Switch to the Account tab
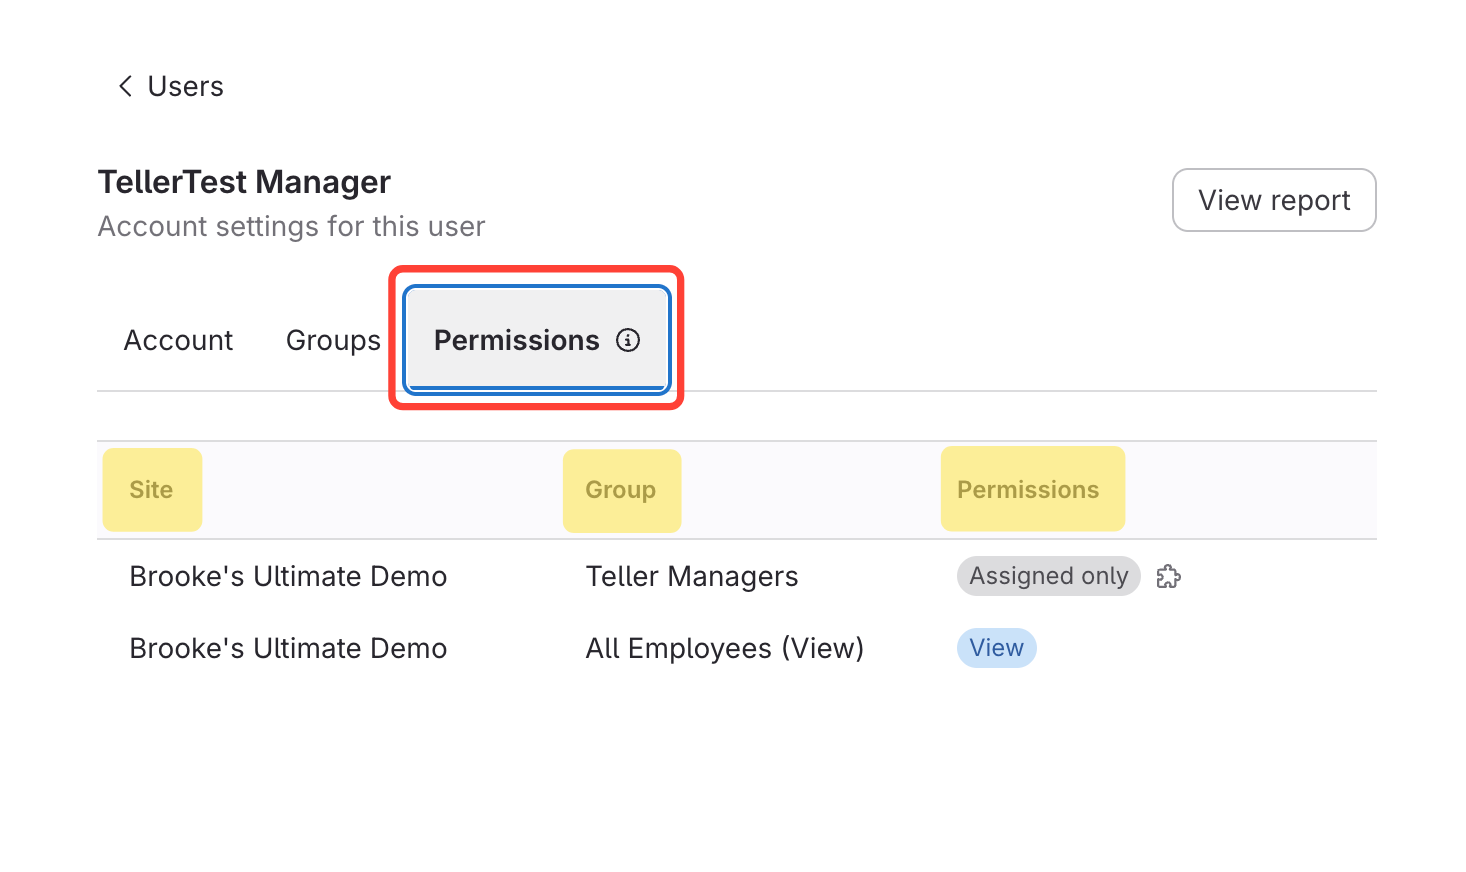The height and width of the screenshot is (872, 1466). (178, 341)
